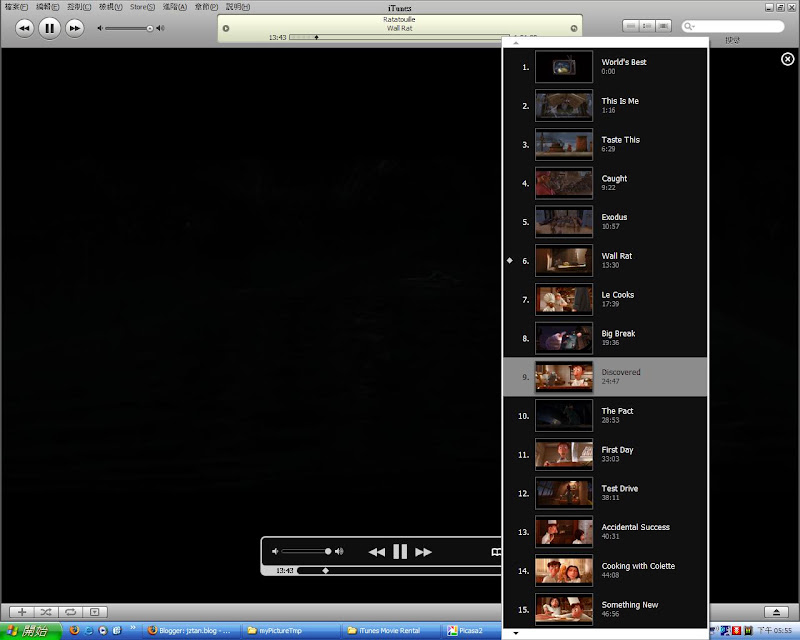Switch to iTunes Movie Rental taskbar item
Image resolution: width=800 pixels, height=640 pixels.
tap(389, 631)
